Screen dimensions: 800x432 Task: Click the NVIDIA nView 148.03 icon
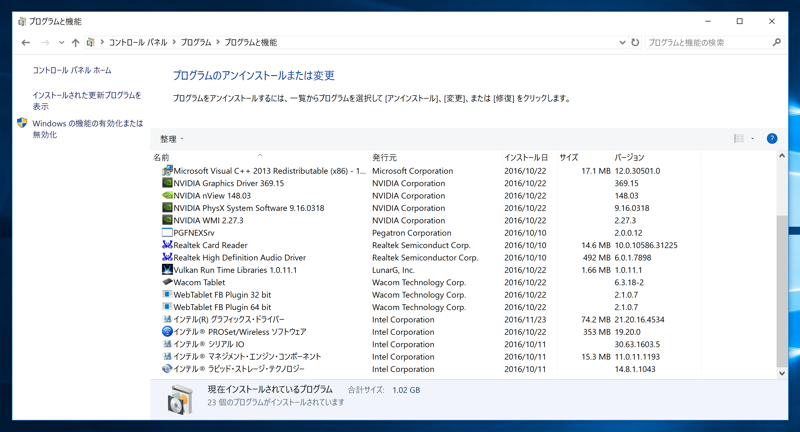(167, 195)
